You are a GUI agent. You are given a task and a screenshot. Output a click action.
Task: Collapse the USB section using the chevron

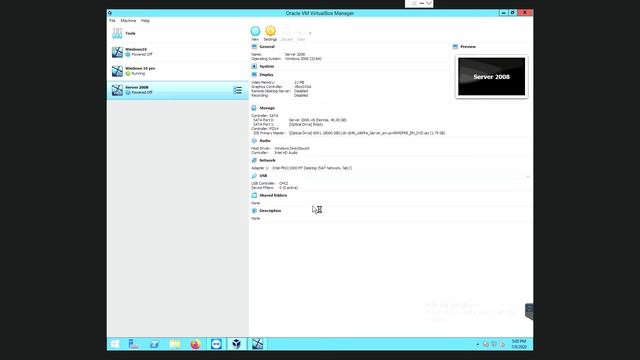pos(527,176)
